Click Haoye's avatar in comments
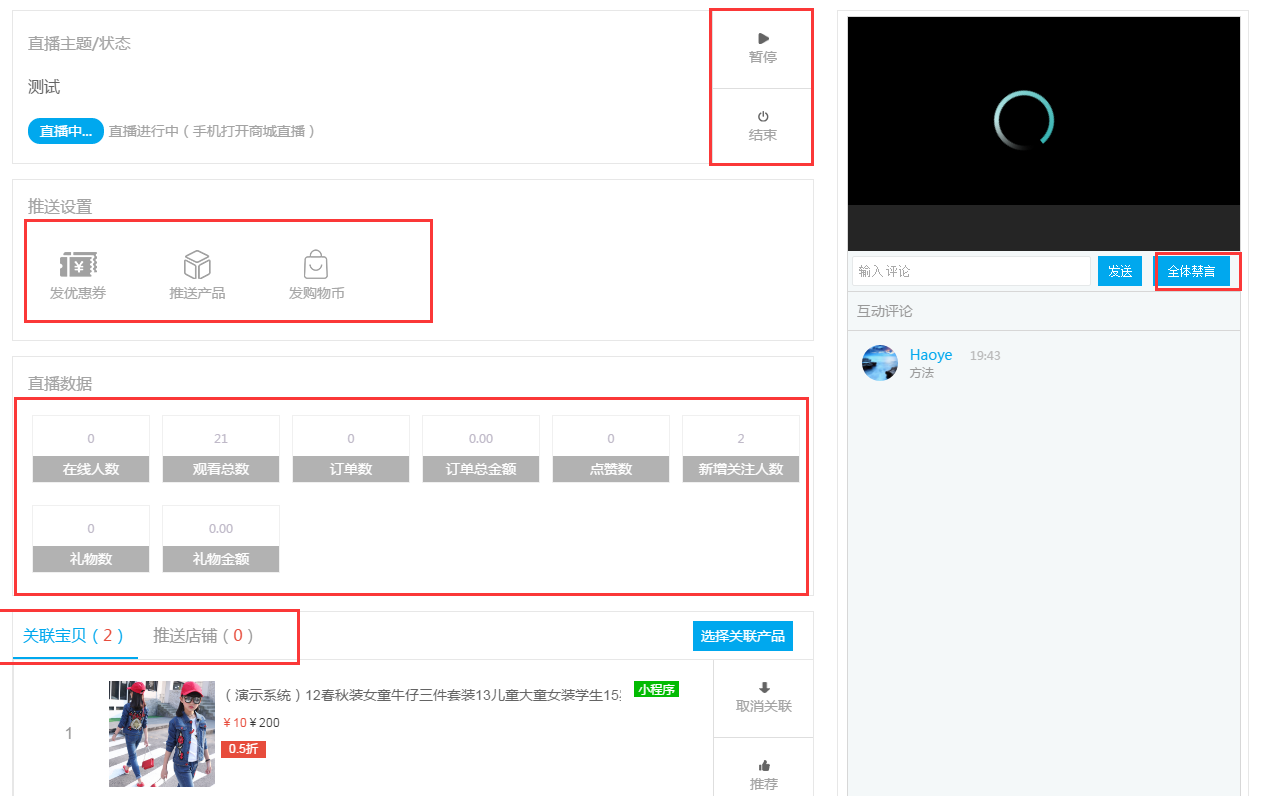Image resolution: width=1281 pixels, height=796 pixels. (x=880, y=363)
